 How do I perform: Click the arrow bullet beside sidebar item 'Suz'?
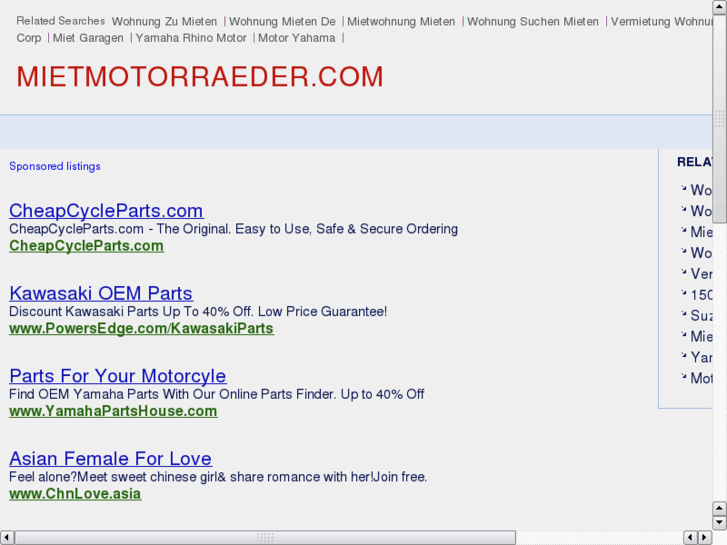pos(683,314)
